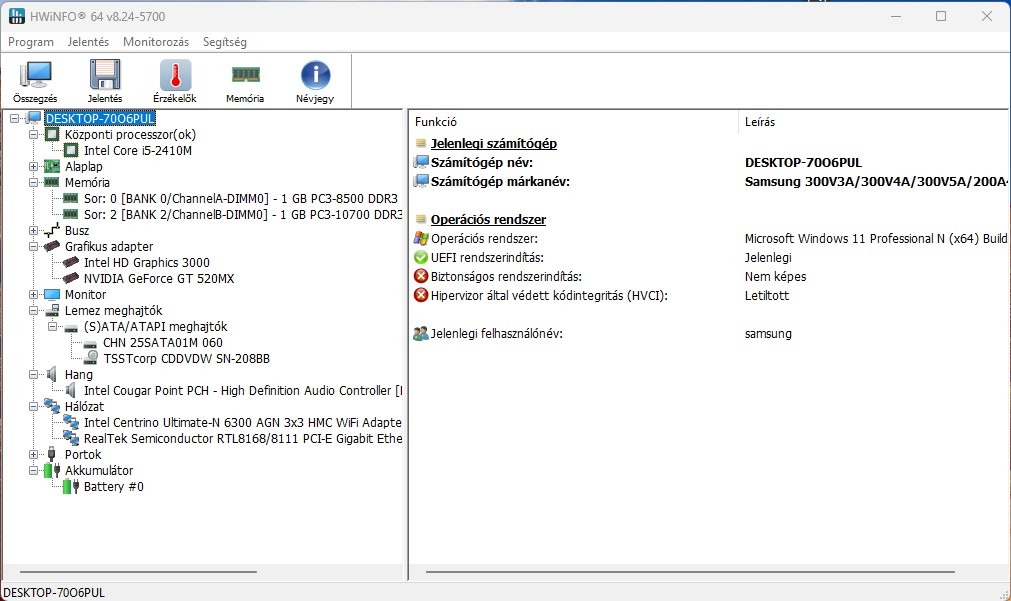Click the optical drive icon beside TSSTcorp CDDVDW
The height and width of the screenshot is (601, 1011).
(92, 359)
